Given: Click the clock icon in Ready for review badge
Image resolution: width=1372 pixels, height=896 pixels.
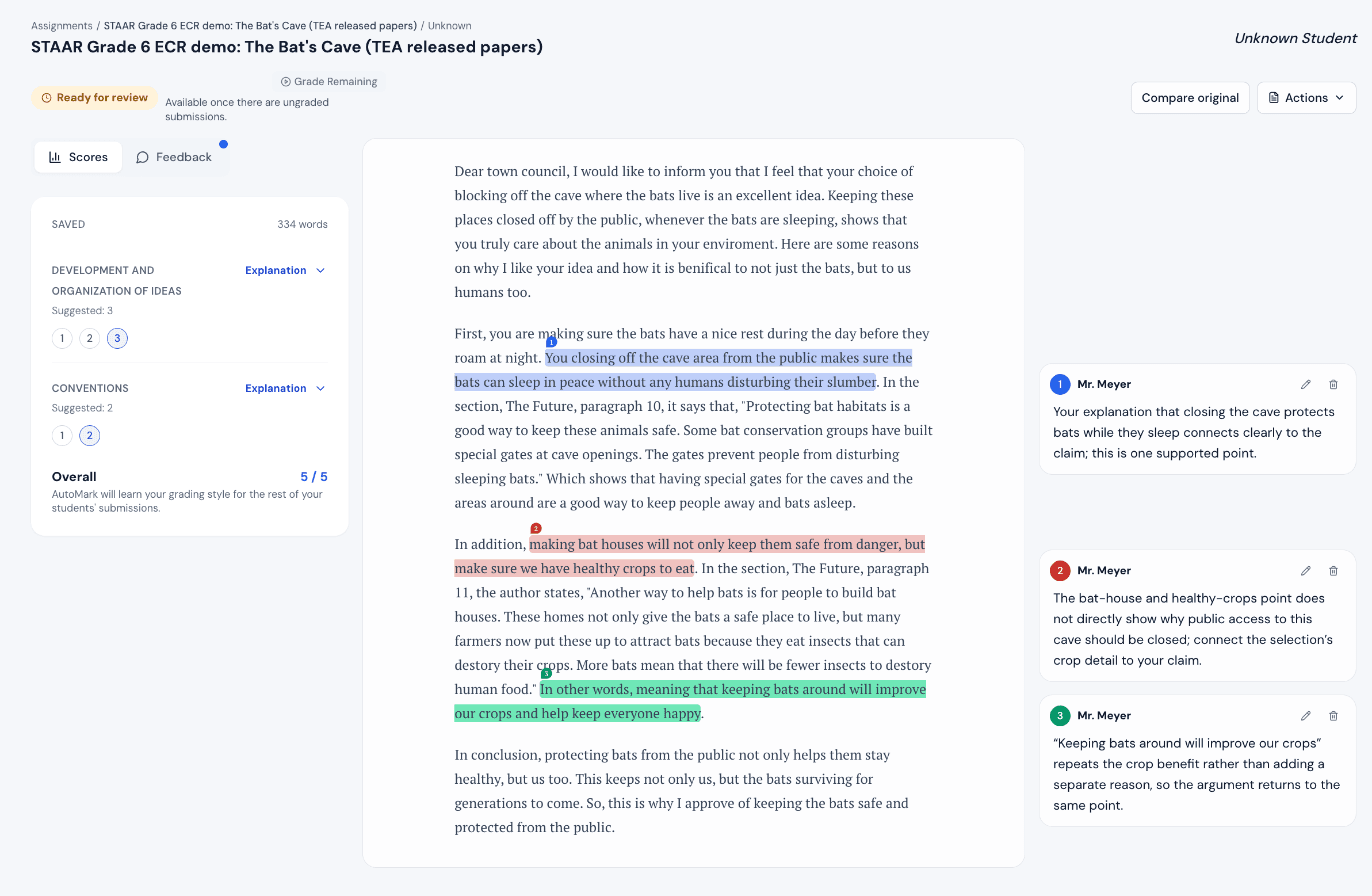Looking at the screenshot, I should coord(46,98).
